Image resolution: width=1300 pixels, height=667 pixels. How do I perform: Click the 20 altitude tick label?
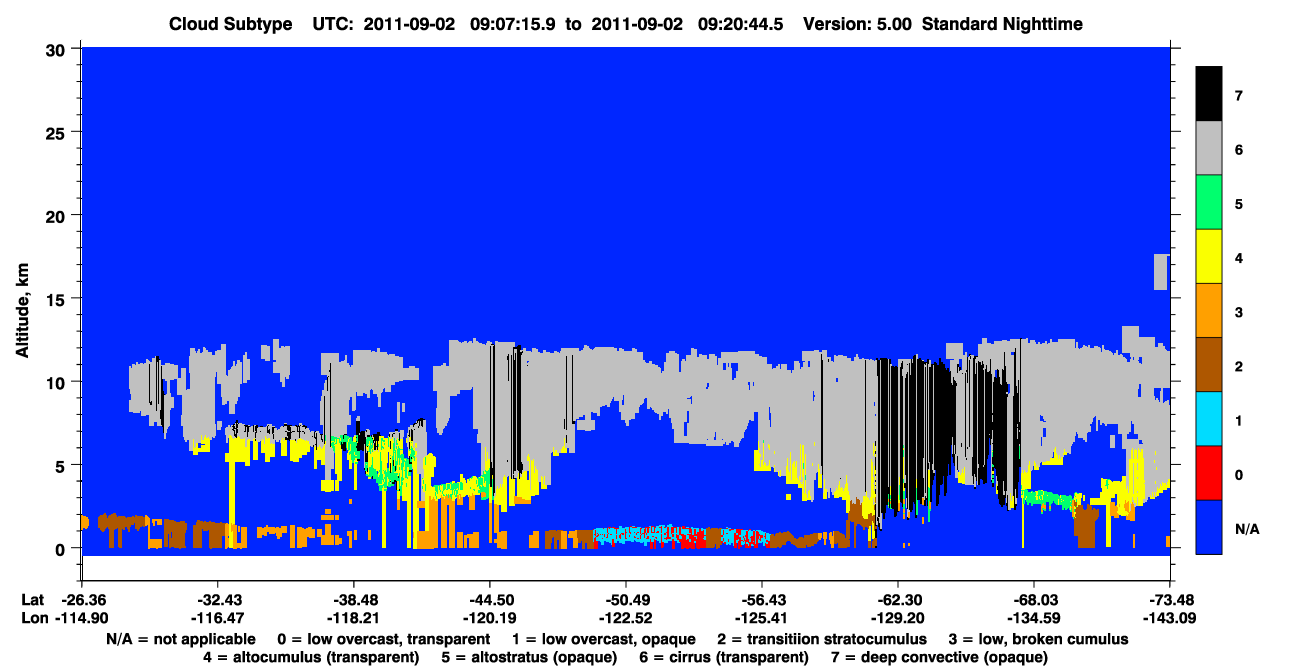coord(58,215)
